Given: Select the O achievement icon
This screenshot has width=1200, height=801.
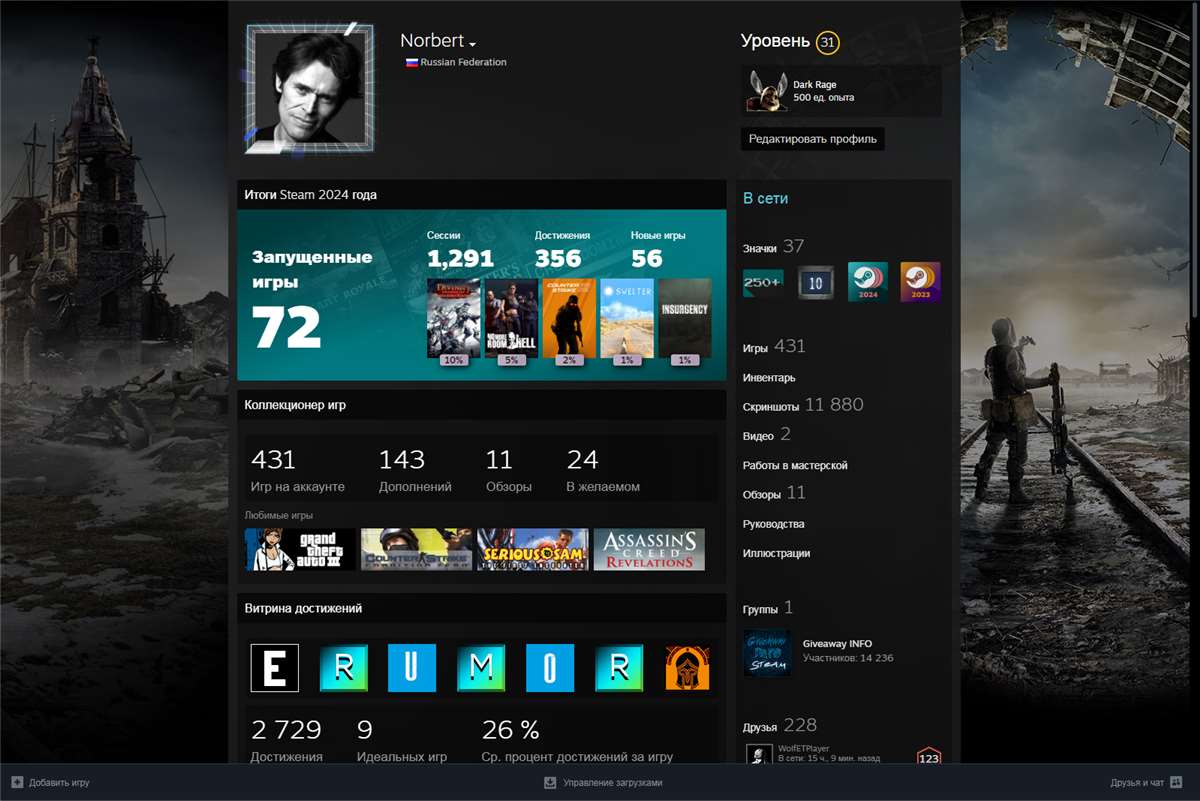Looking at the screenshot, I should 551,668.
